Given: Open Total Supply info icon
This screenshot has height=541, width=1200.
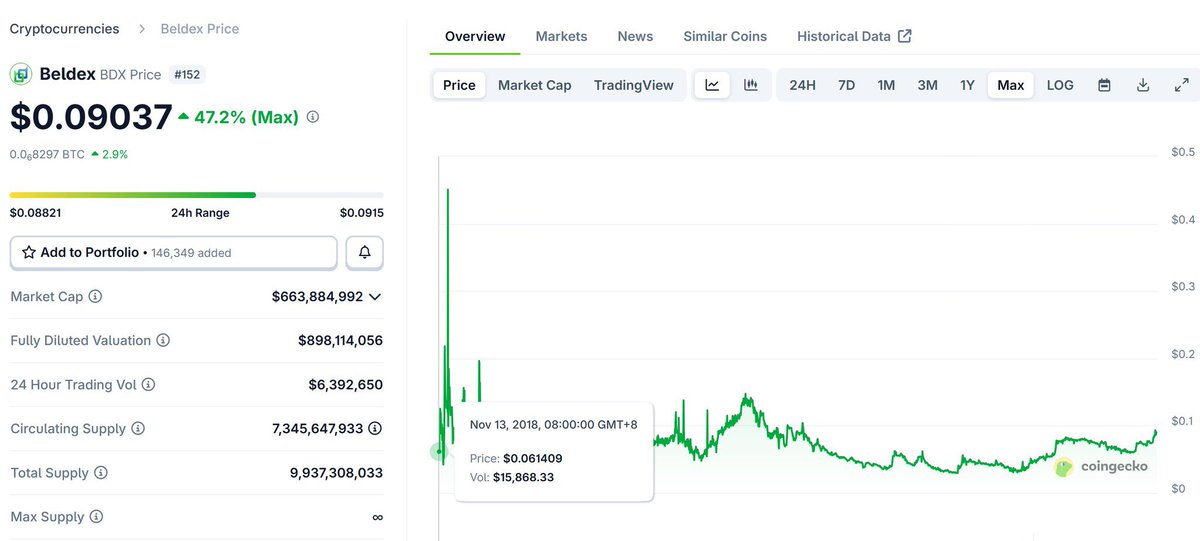Looking at the screenshot, I should (x=101, y=473).
